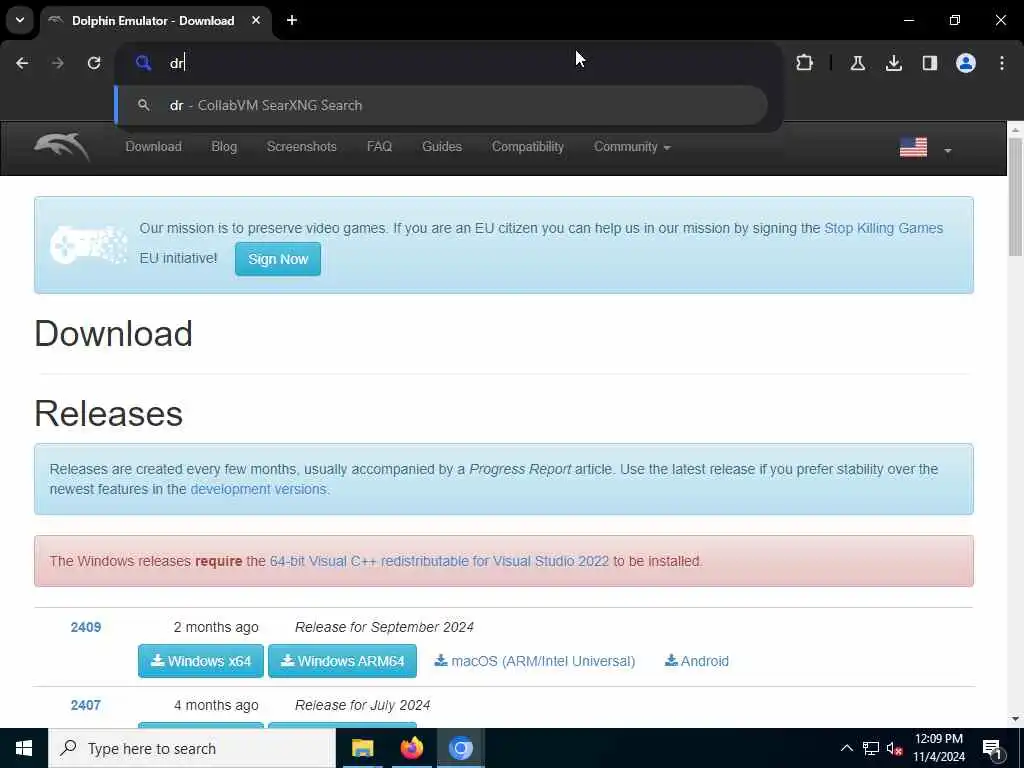Image resolution: width=1024 pixels, height=768 pixels.
Task: Open the tab search chevron
Action: 20,20
